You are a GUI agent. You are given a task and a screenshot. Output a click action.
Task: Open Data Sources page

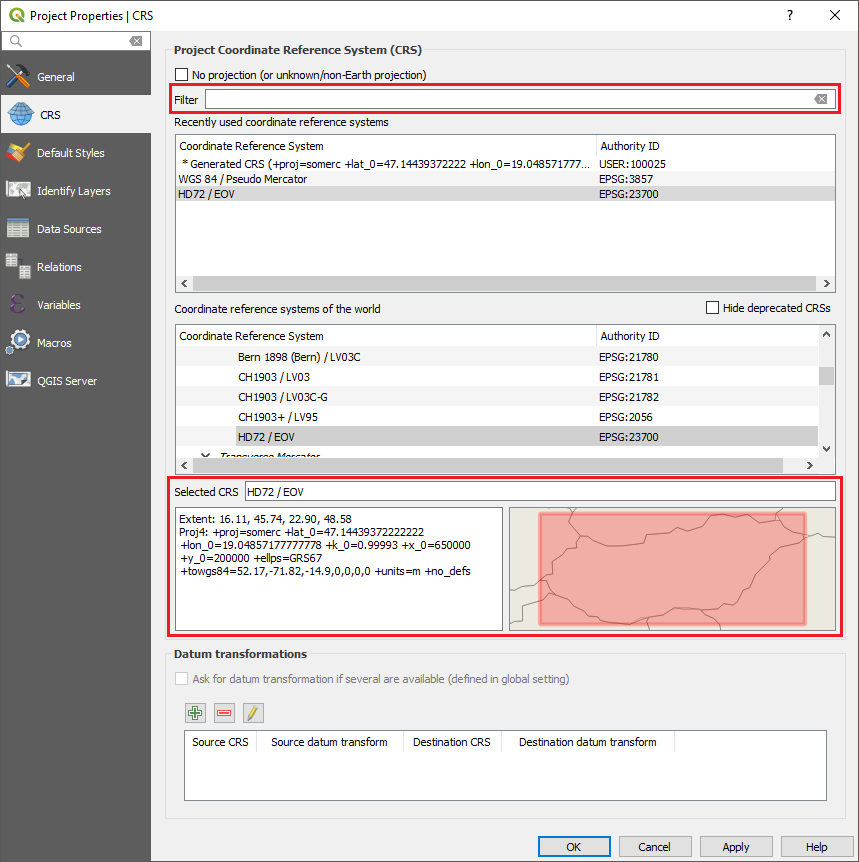point(76,229)
